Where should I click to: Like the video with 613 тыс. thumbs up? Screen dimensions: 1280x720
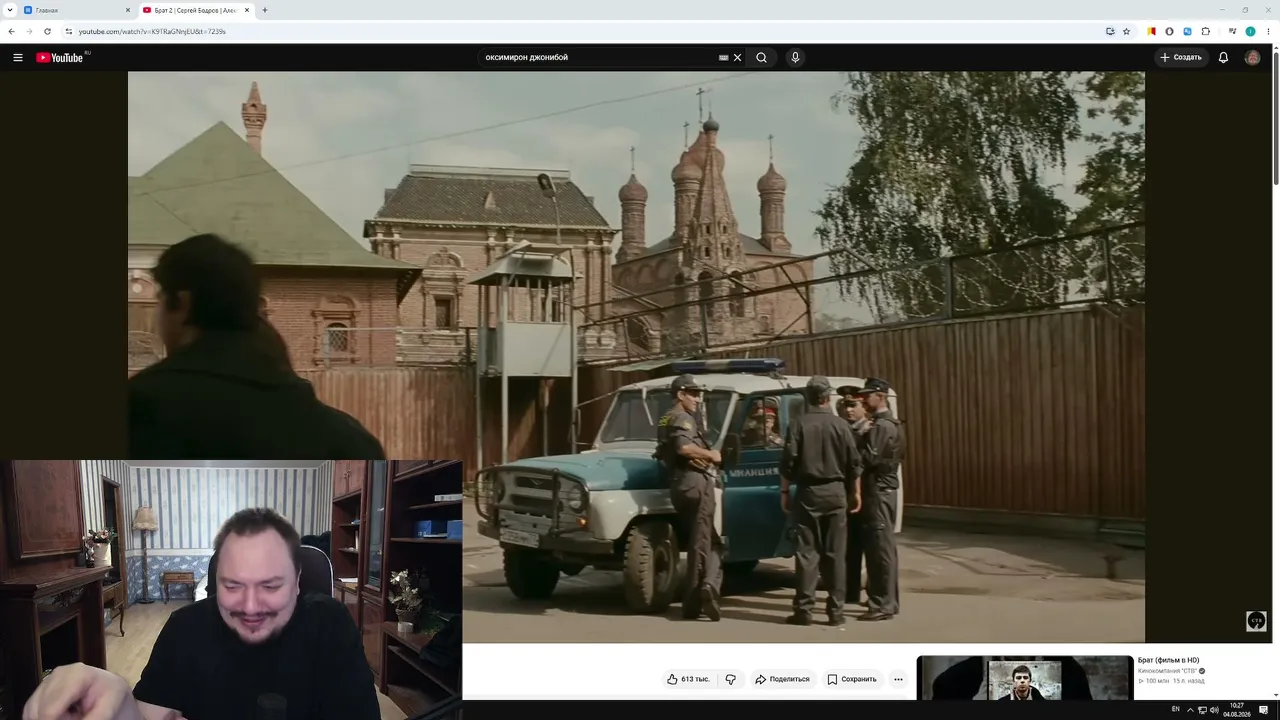(x=688, y=679)
